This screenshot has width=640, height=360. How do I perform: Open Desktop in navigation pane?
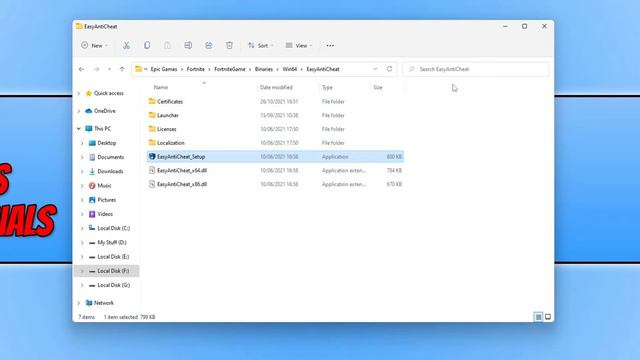pos(107,143)
